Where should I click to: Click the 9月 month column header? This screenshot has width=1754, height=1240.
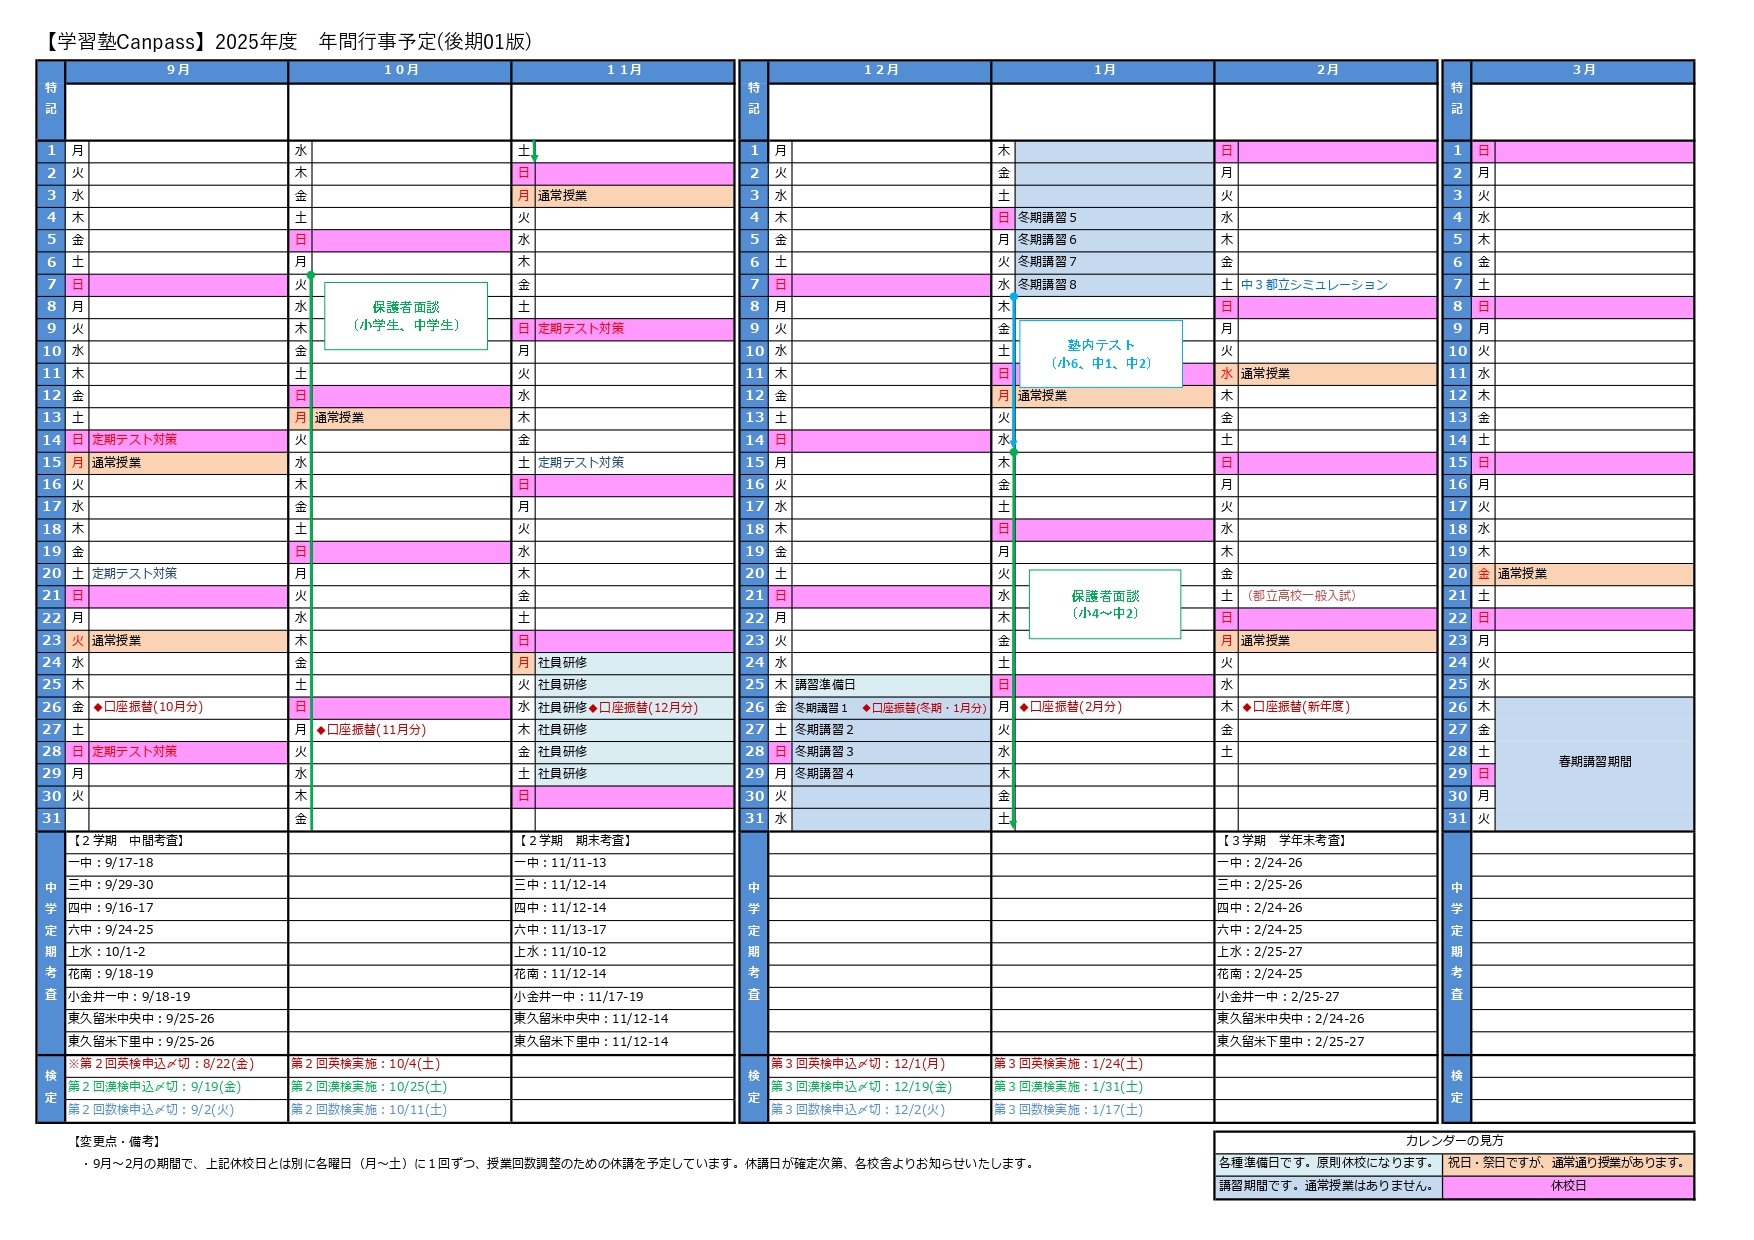point(177,70)
